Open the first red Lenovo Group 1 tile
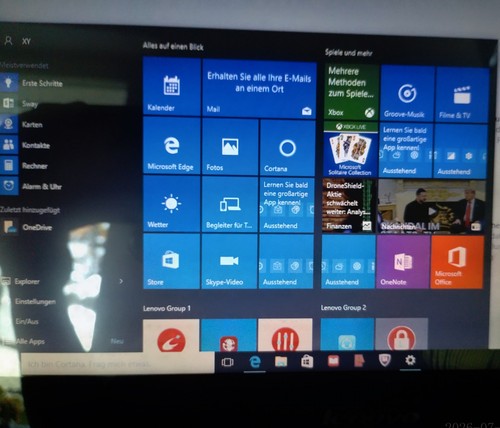500x428 pixels. pyautogui.click(x=171, y=335)
